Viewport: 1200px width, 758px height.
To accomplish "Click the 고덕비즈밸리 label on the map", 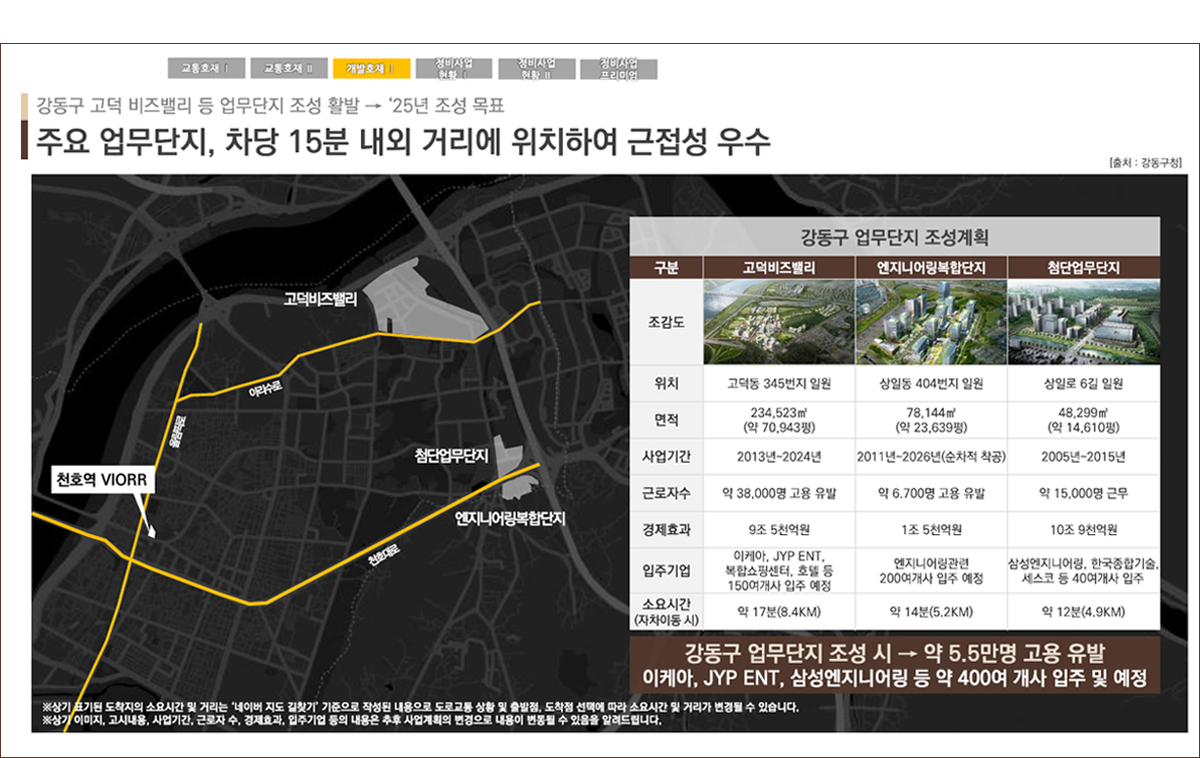I will click(321, 299).
